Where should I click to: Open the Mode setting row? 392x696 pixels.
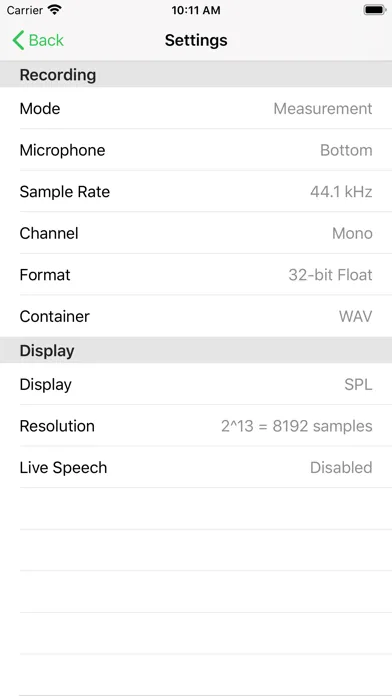click(x=196, y=108)
